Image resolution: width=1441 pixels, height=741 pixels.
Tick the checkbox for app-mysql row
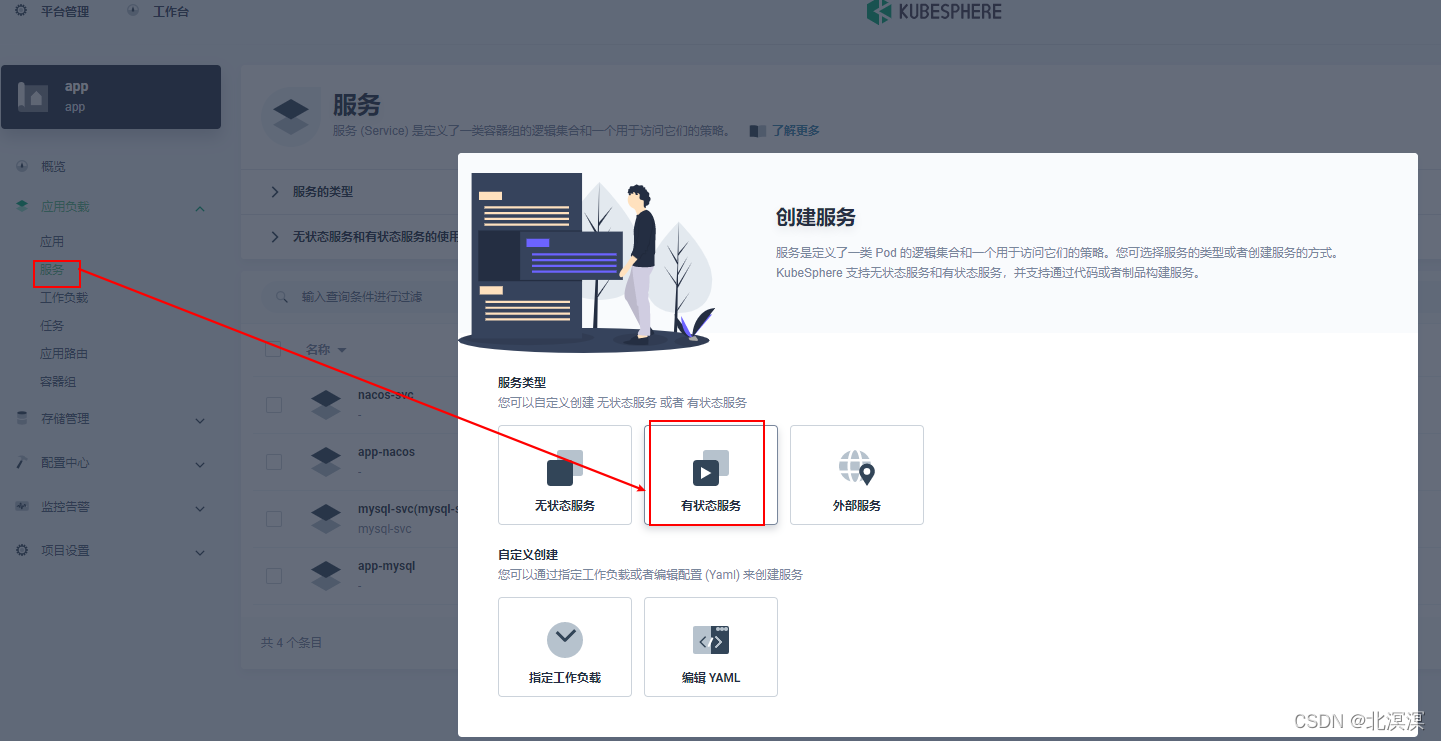(x=273, y=576)
